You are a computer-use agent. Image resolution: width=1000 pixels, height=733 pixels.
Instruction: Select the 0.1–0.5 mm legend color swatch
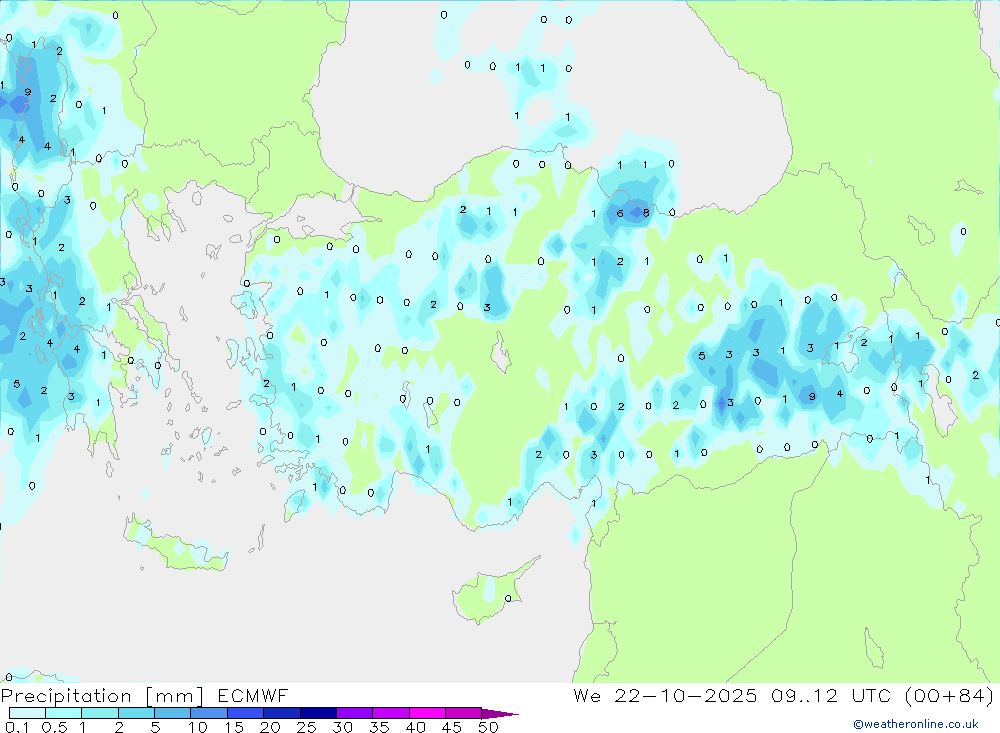[27, 713]
